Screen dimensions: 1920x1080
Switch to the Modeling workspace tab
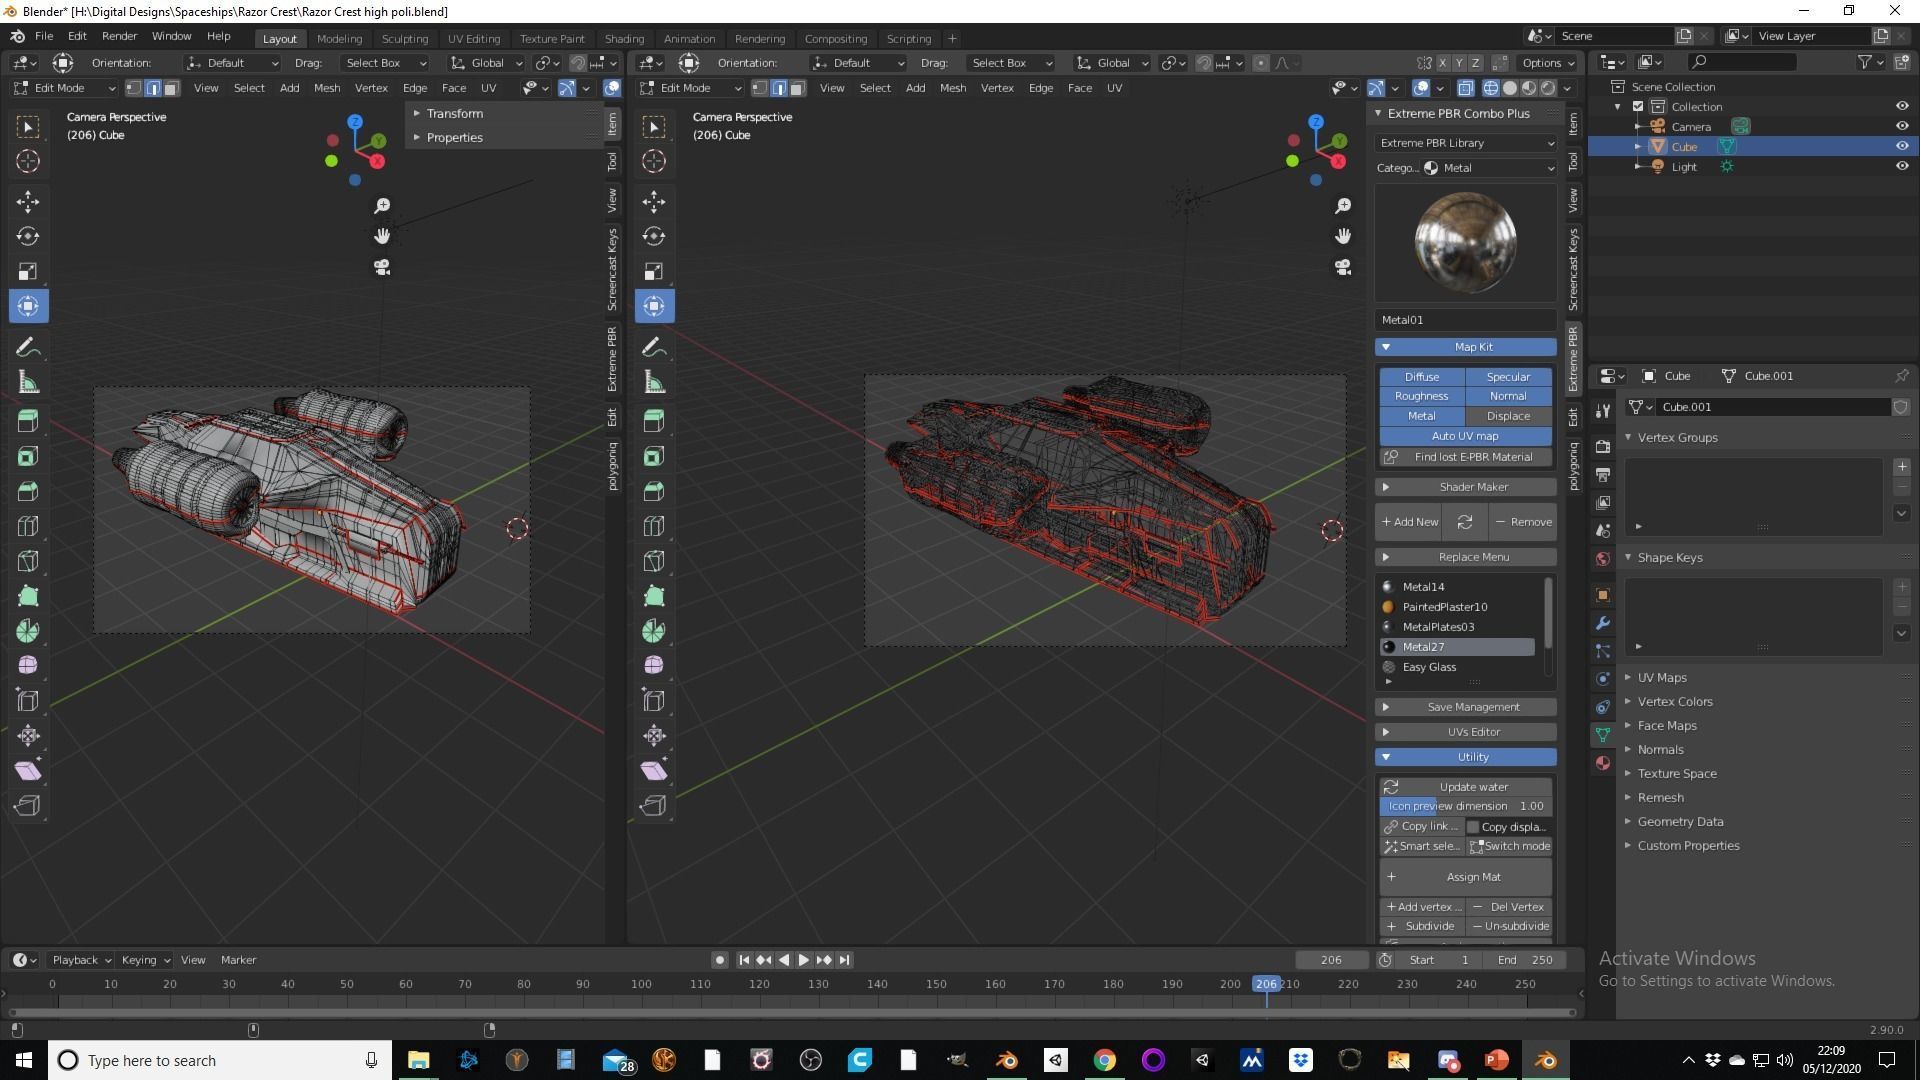pos(339,39)
